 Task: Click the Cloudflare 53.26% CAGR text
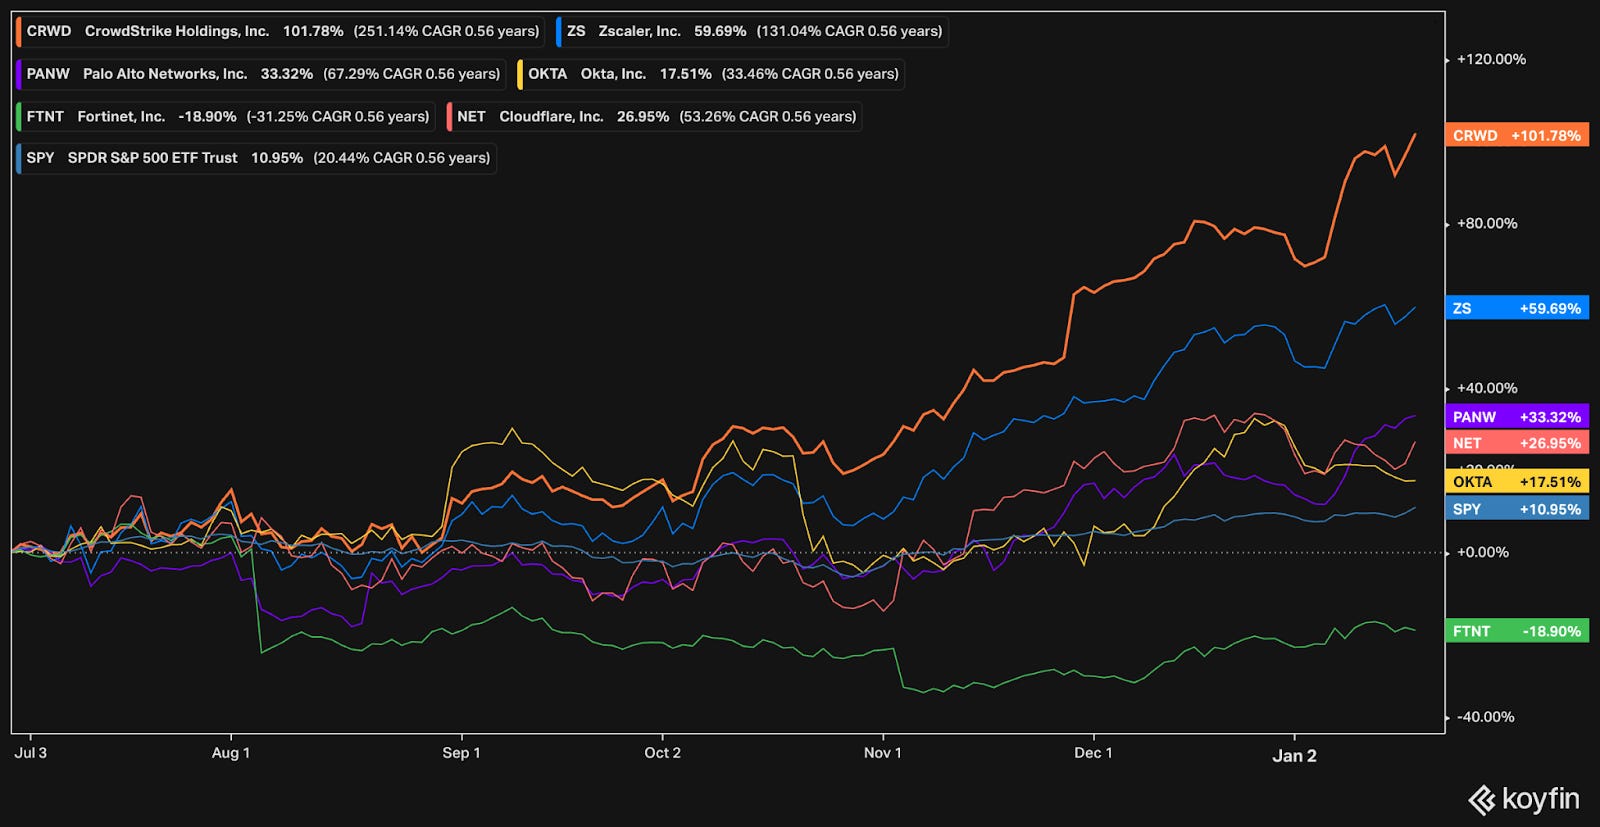768,116
